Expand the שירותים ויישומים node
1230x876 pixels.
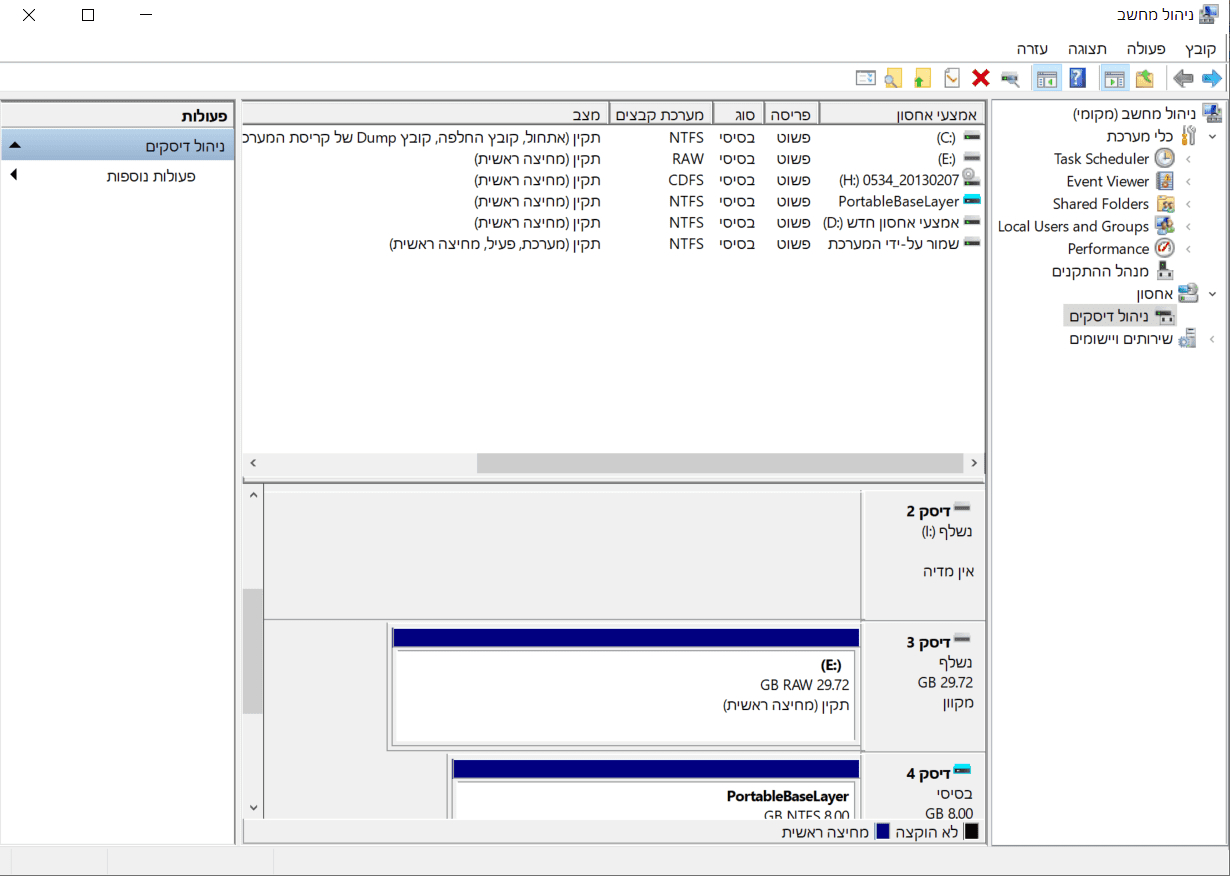coord(1213,339)
